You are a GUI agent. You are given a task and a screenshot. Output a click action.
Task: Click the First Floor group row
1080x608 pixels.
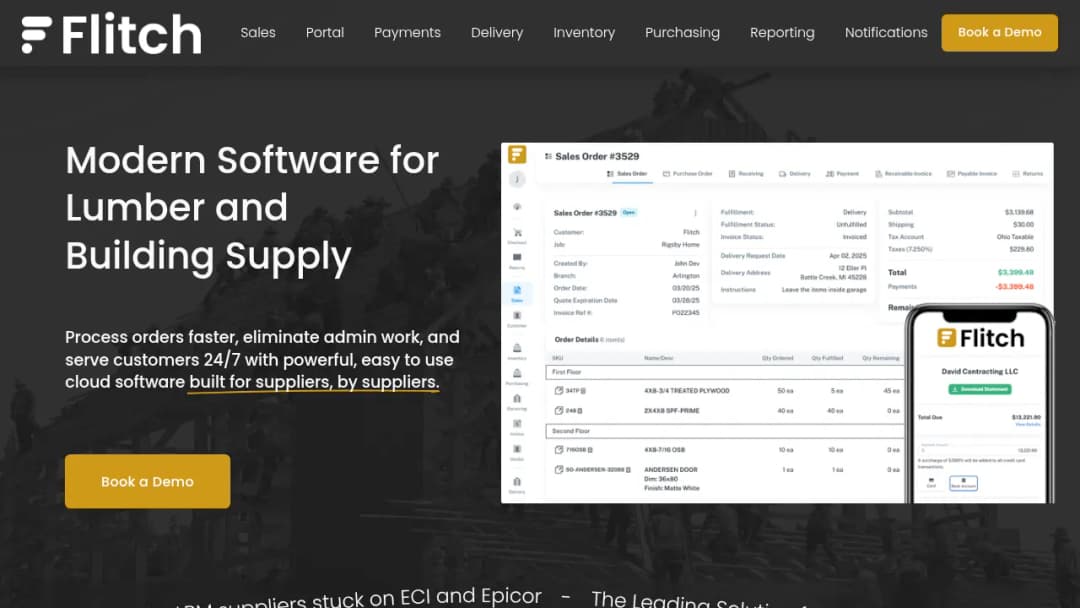pos(725,372)
